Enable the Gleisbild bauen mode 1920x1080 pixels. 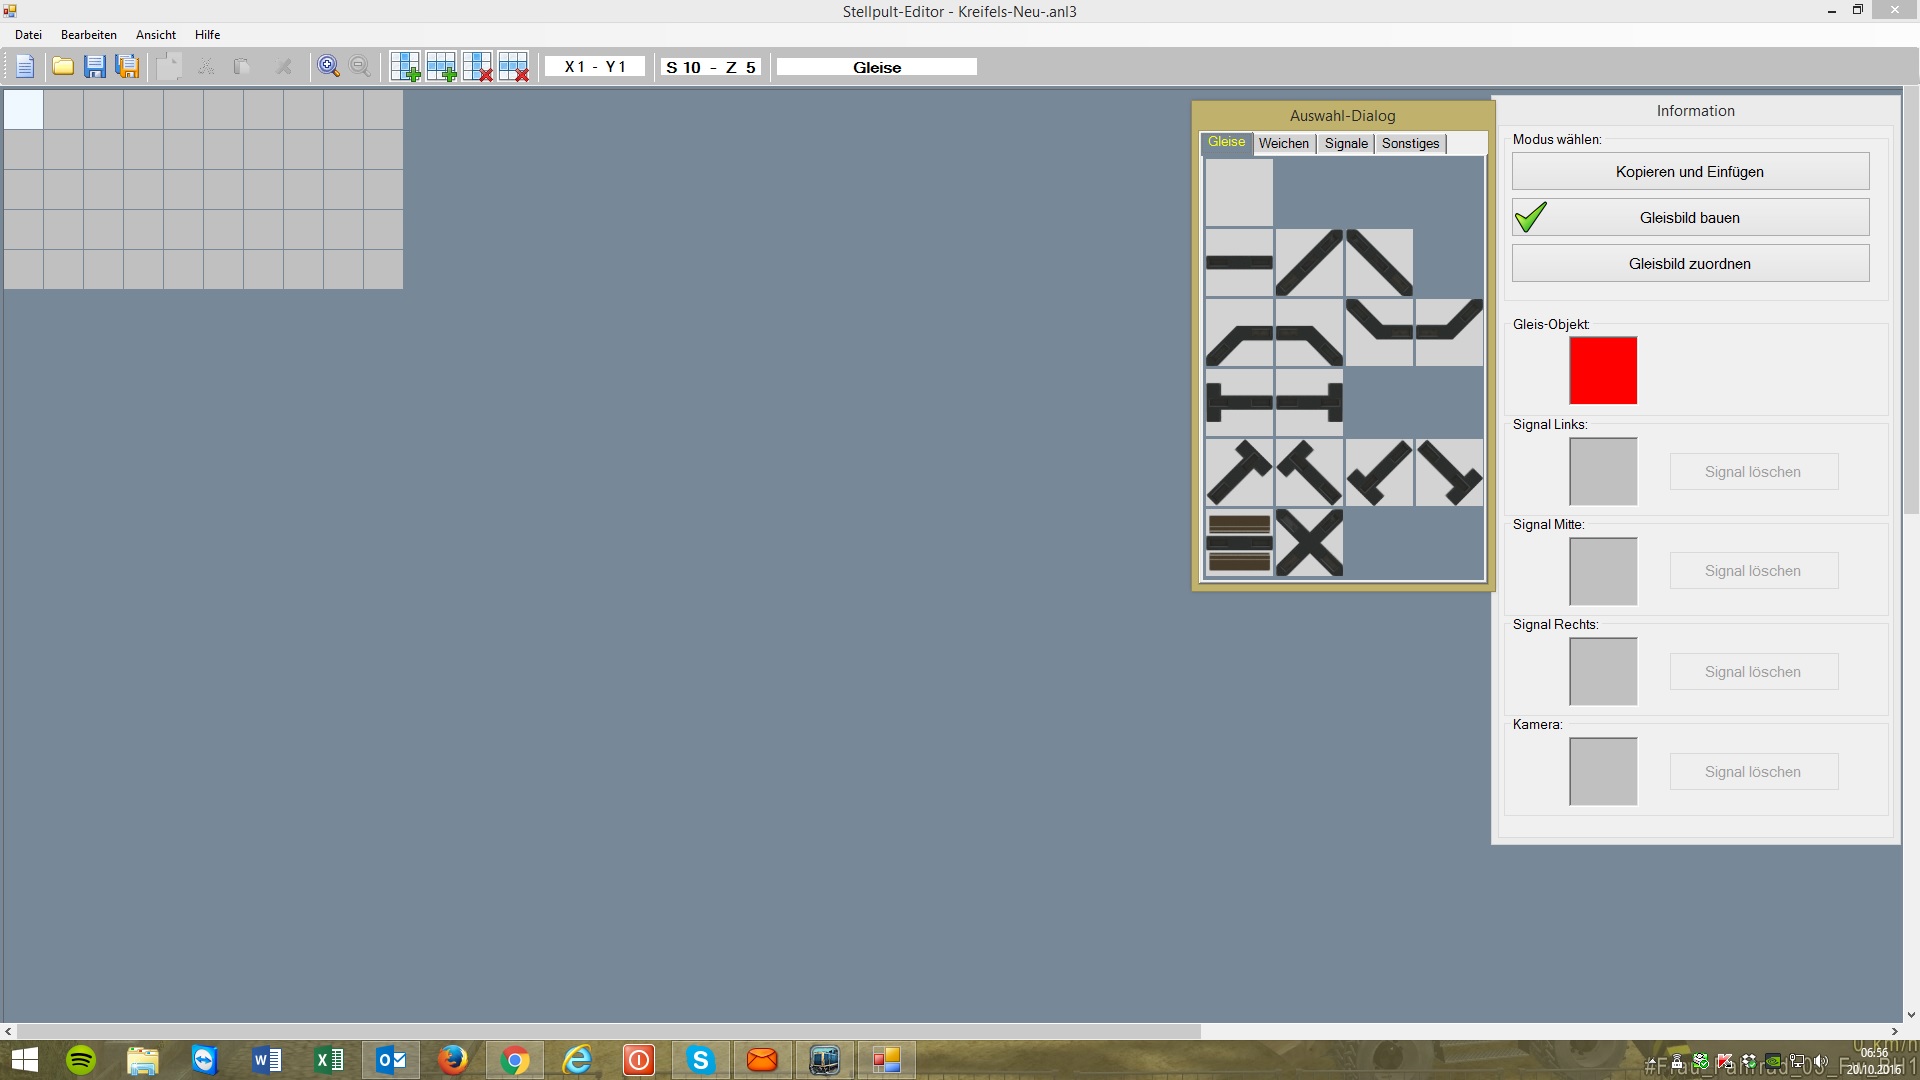1689,218
